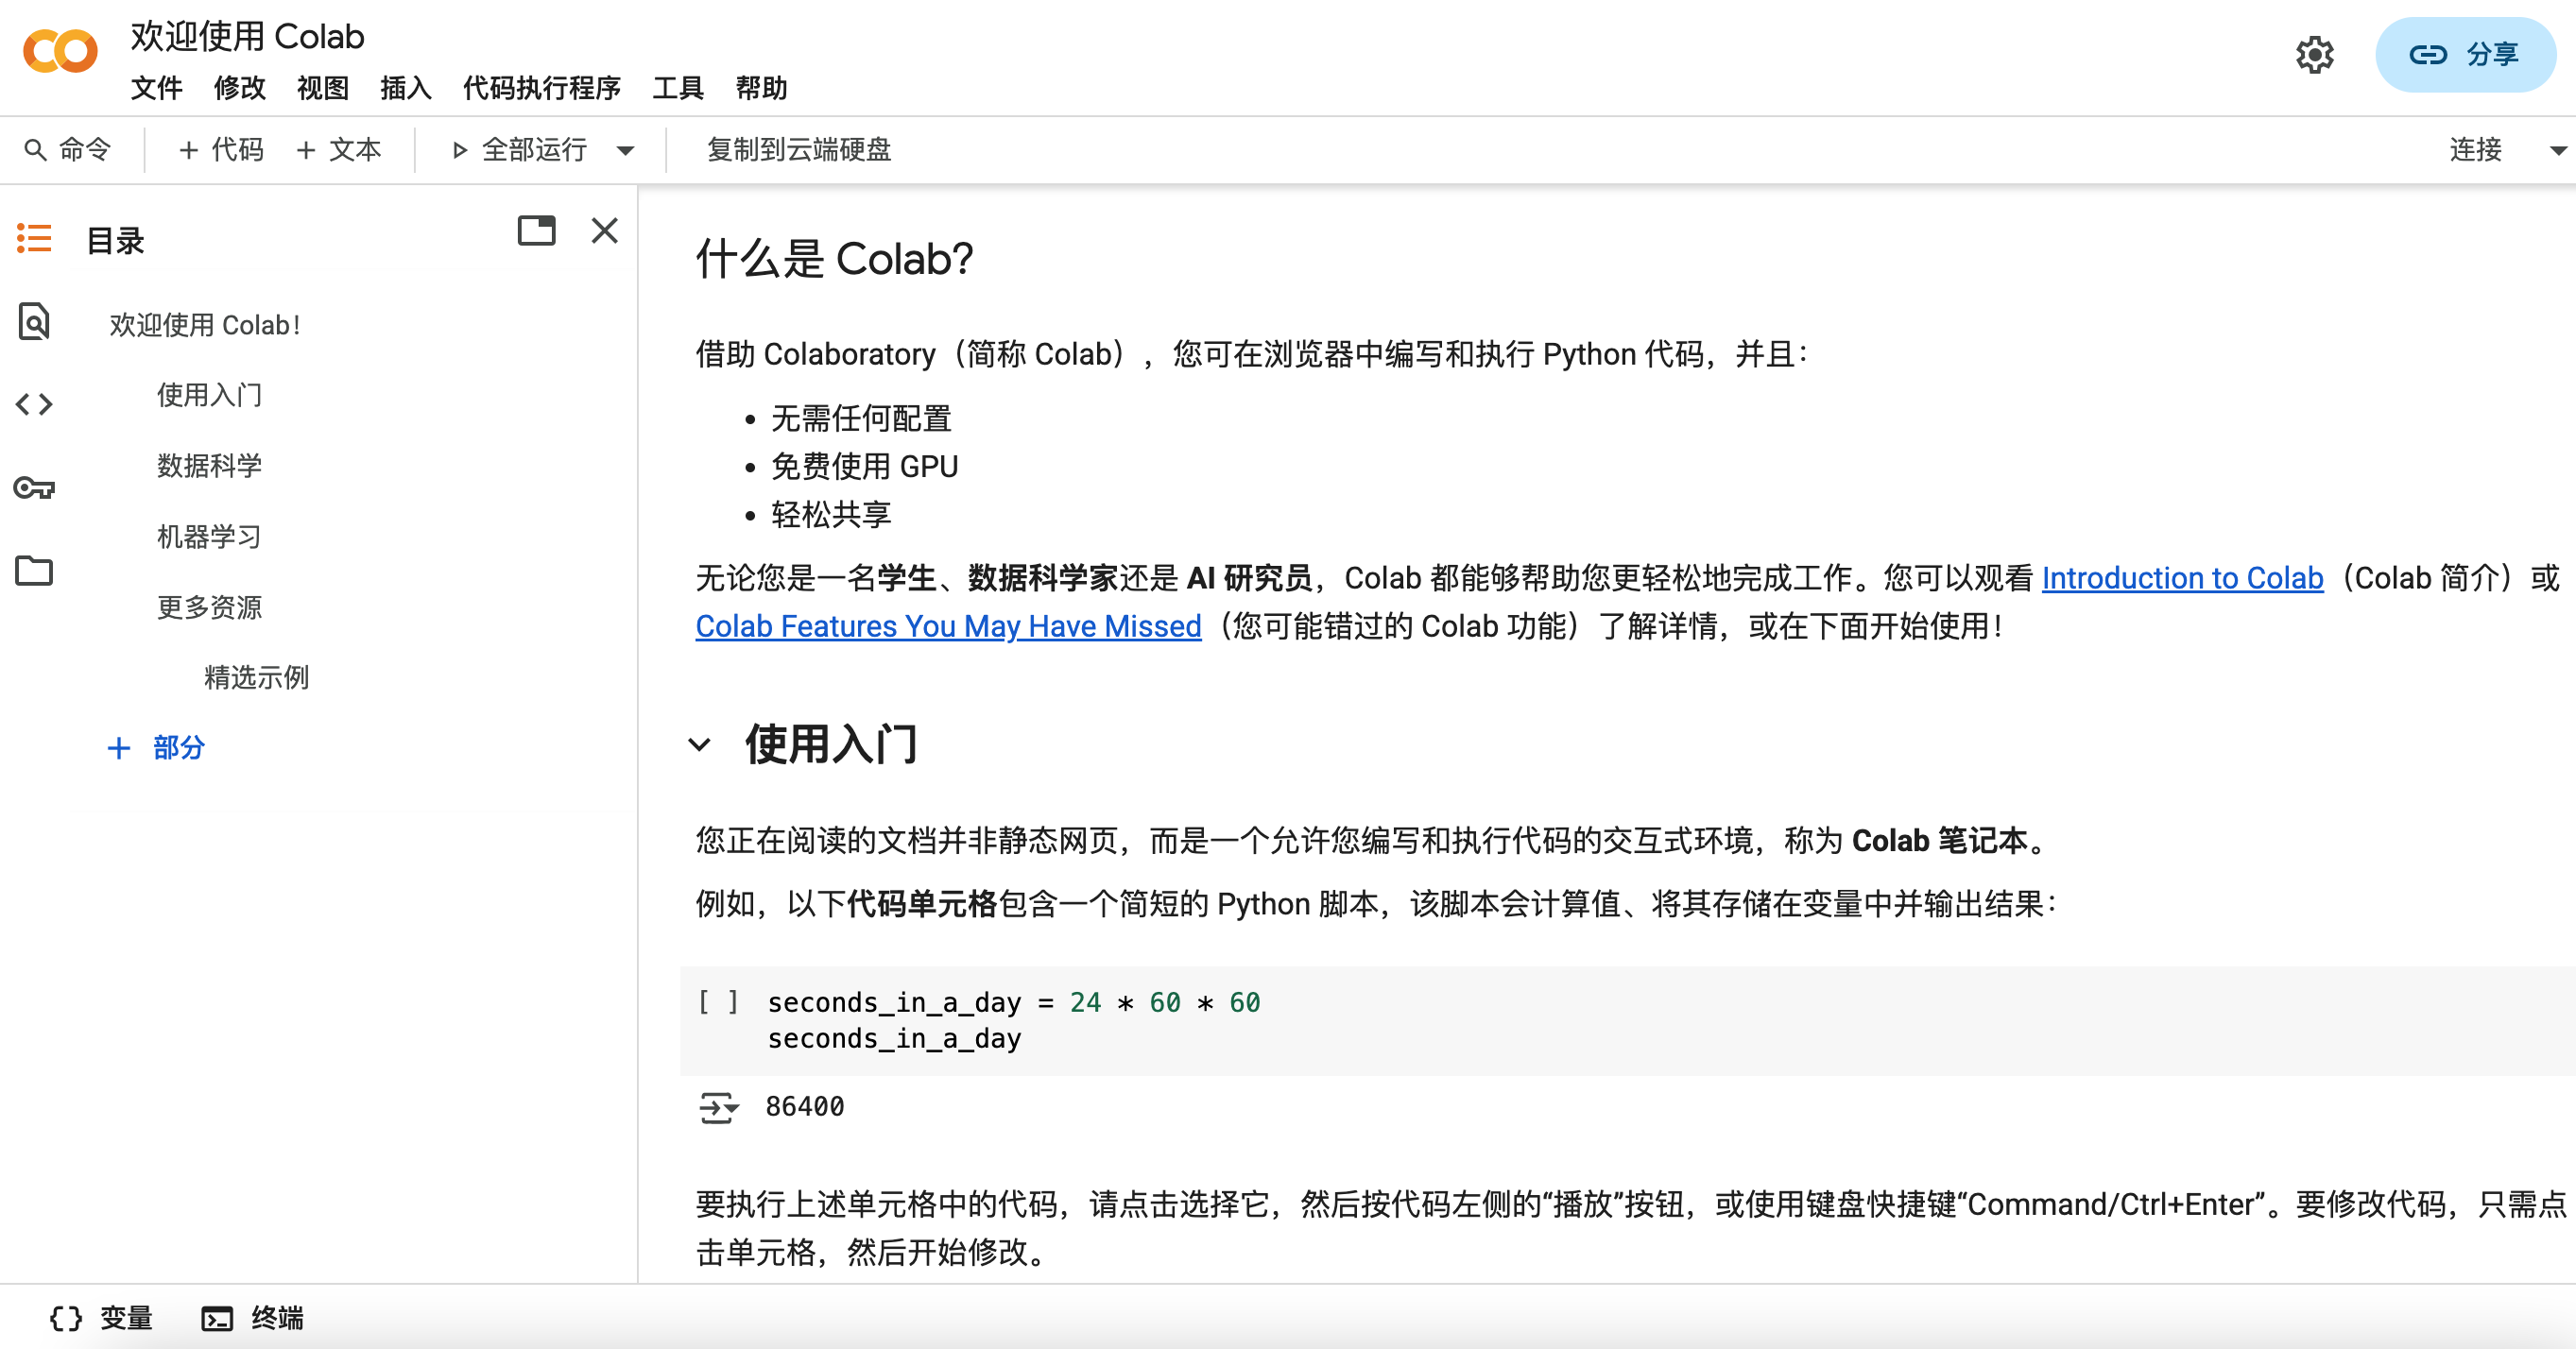Open the secrets key icon
Screen dimensions: 2576x1349
[x=34, y=488]
